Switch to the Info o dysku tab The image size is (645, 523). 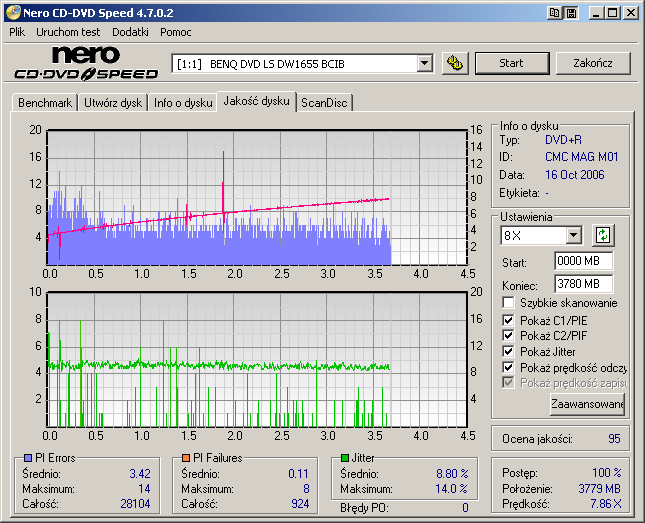(x=183, y=102)
